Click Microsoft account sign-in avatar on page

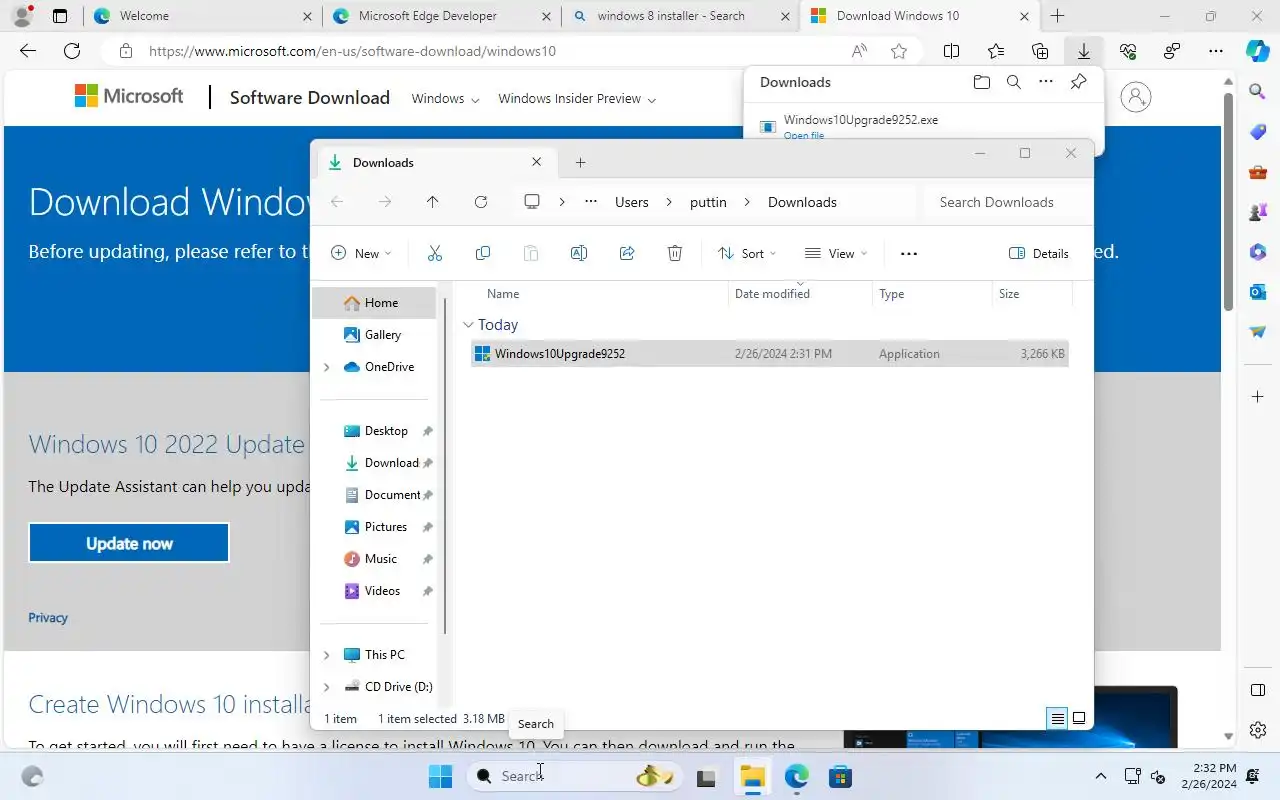1136,97
